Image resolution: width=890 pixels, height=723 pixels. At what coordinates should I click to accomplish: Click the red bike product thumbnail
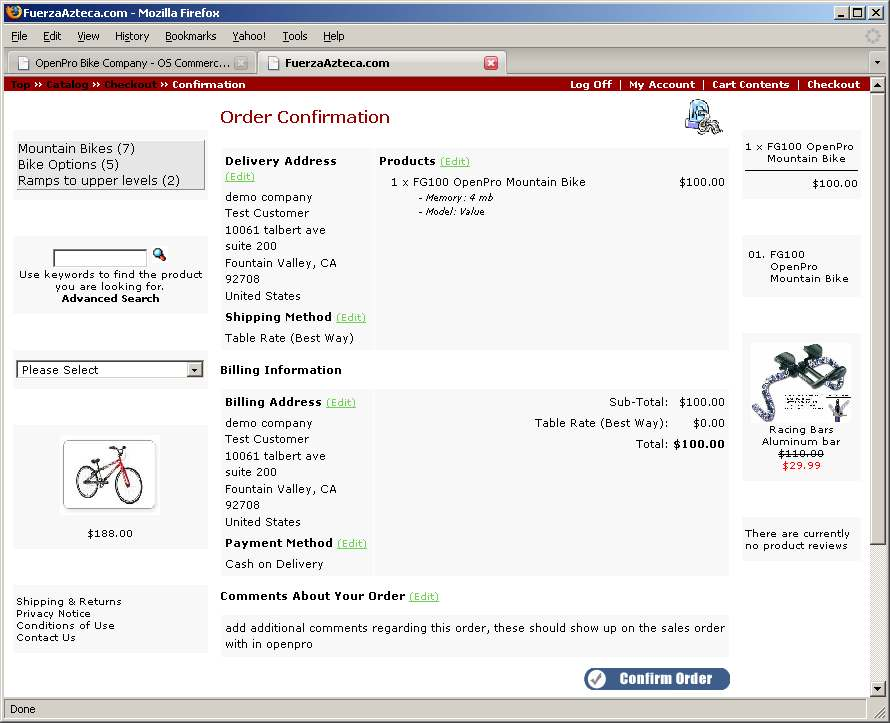click(110, 475)
